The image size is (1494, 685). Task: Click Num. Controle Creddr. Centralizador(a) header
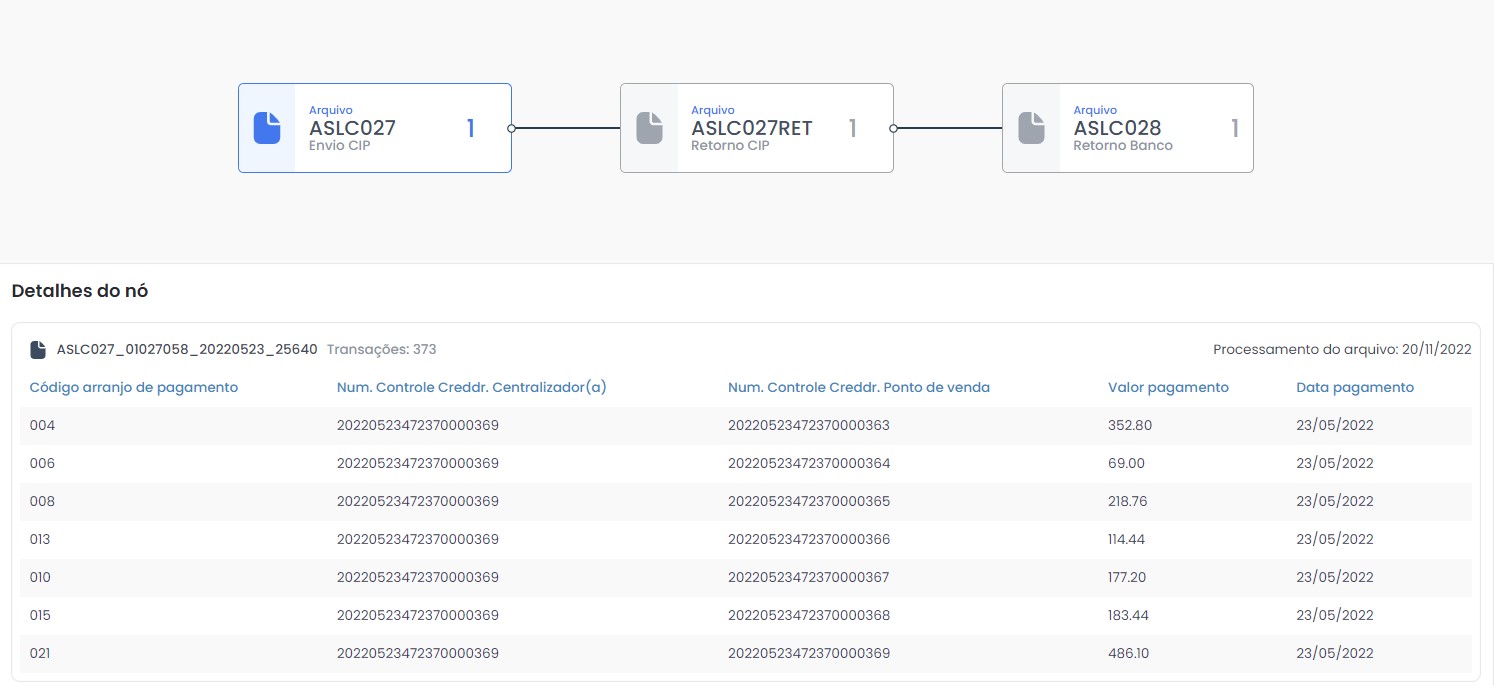click(x=471, y=387)
